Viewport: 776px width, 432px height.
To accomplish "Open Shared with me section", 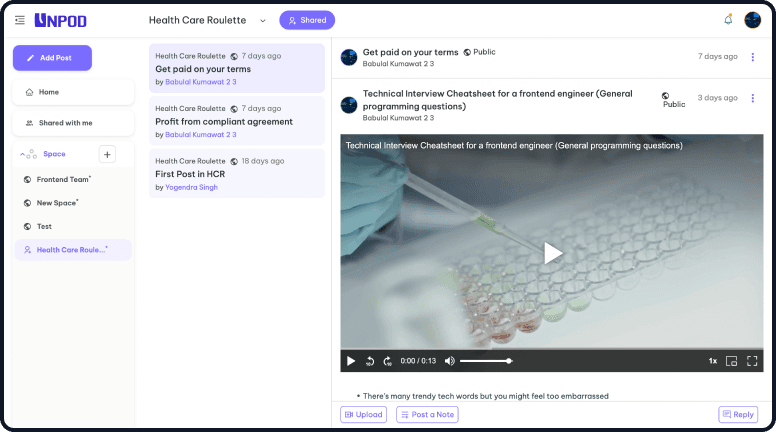I will [73, 123].
